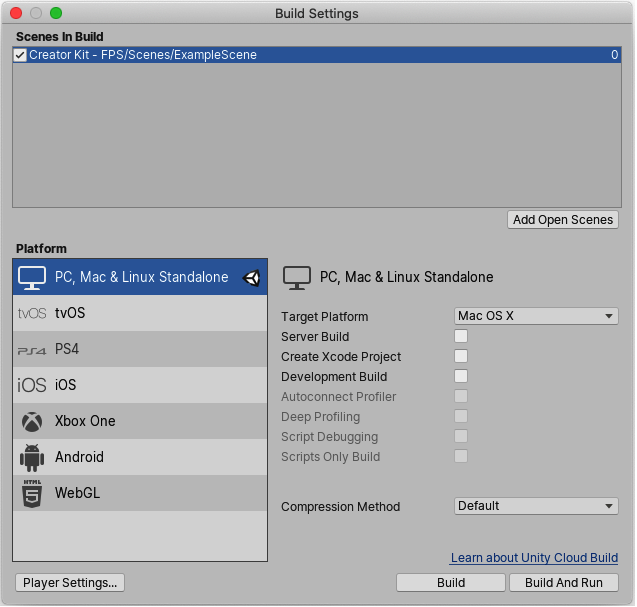This screenshot has width=637, height=607.
Task: Select Creator Kit ExampleScene scene row text
Action: (x=143, y=55)
